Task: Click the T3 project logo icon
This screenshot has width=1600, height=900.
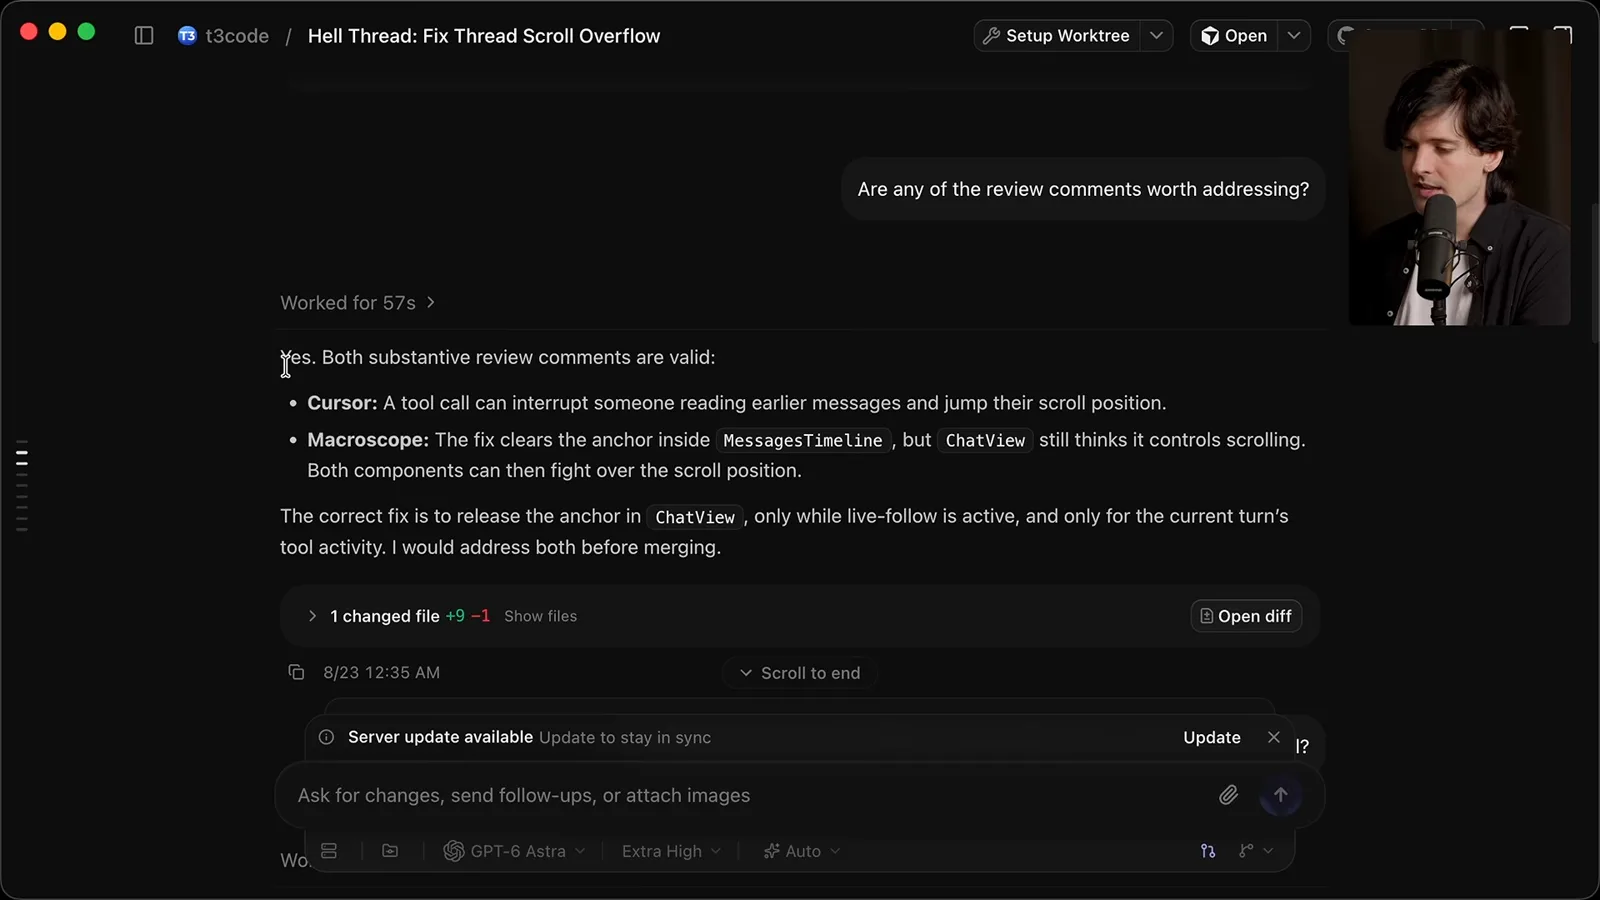Action: tap(187, 36)
